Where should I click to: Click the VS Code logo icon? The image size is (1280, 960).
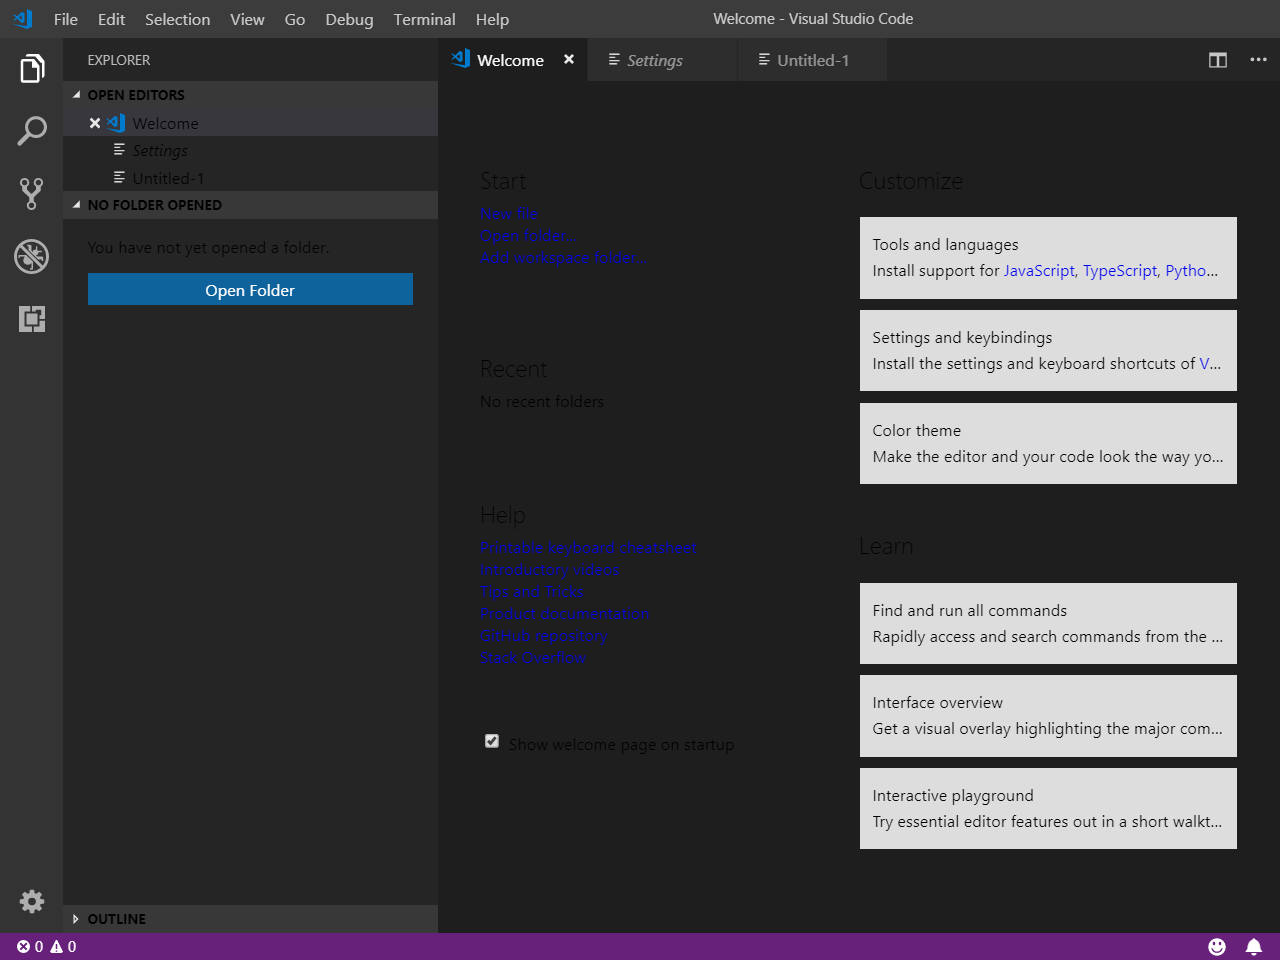click(x=20, y=19)
